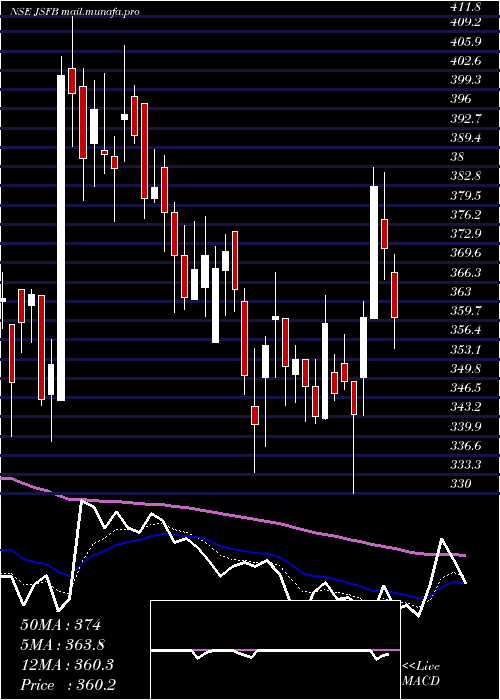Click the last red candlestick on the right
The height and width of the screenshot is (700, 500).
click(x=394, y=295)
